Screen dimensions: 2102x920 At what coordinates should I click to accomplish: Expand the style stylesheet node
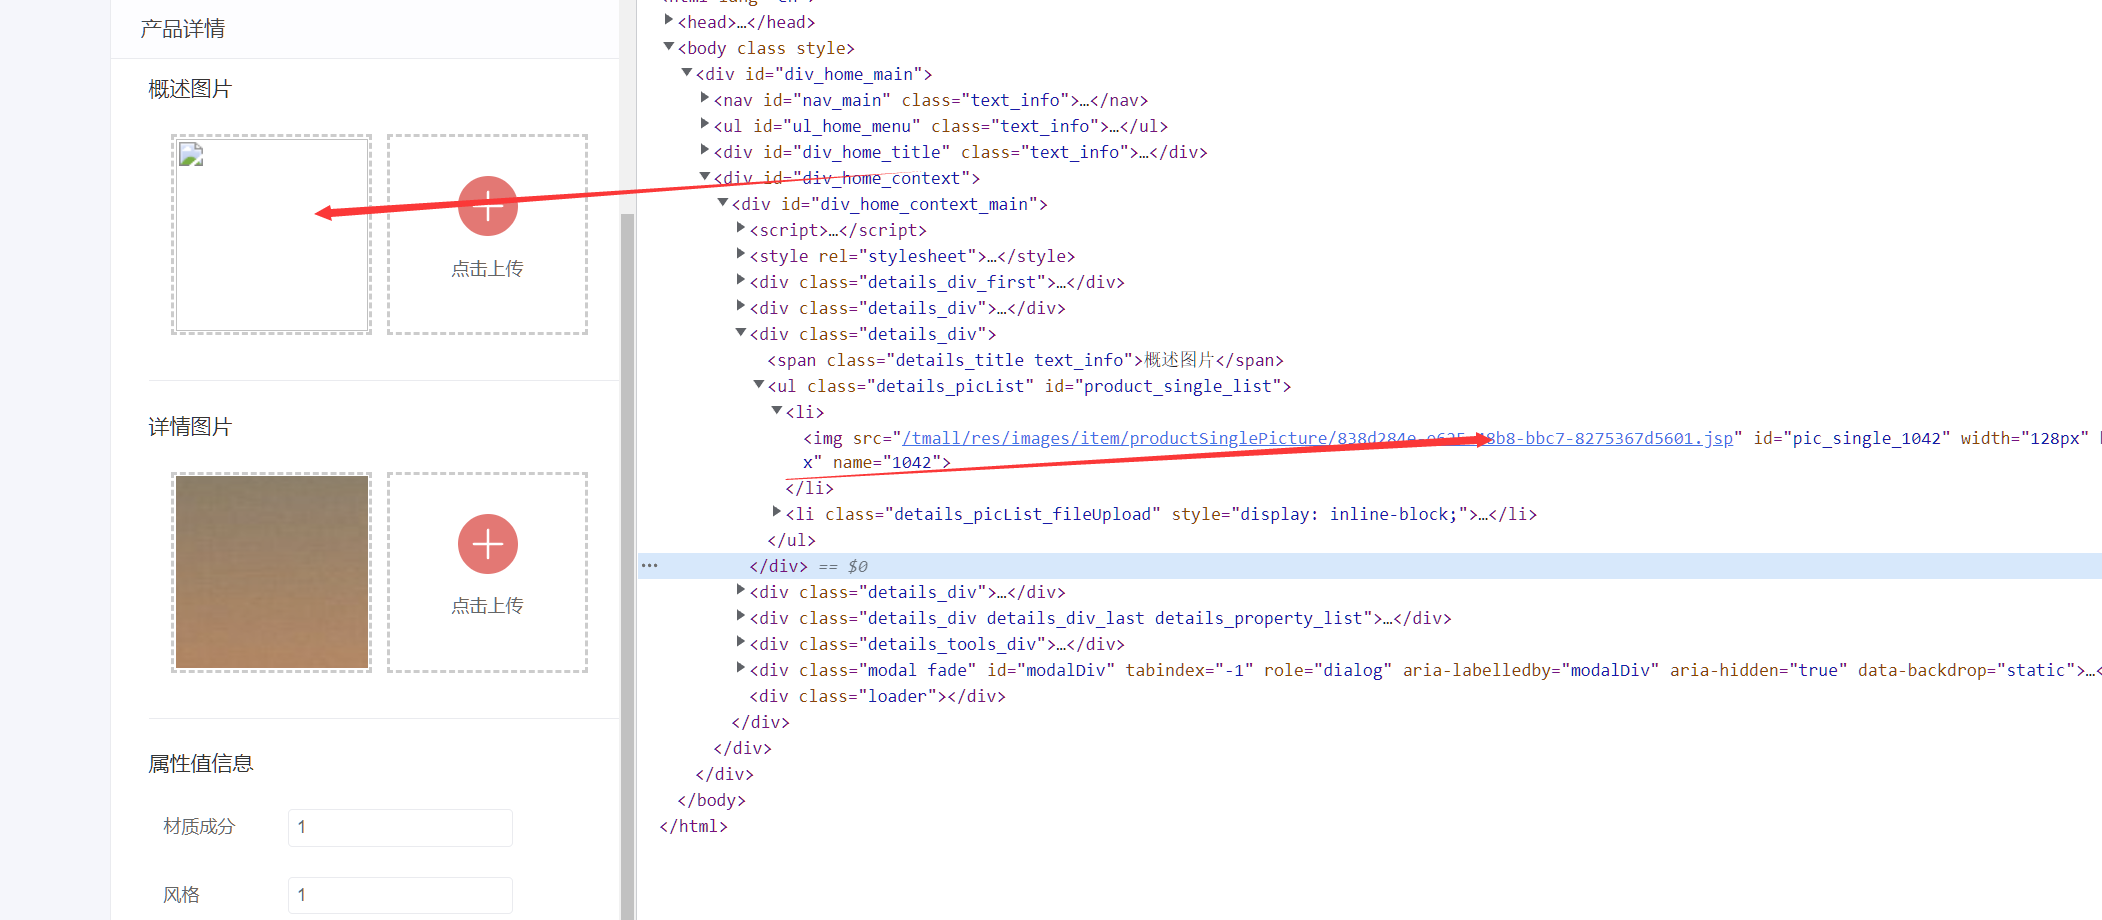click(x=741, y=254)
